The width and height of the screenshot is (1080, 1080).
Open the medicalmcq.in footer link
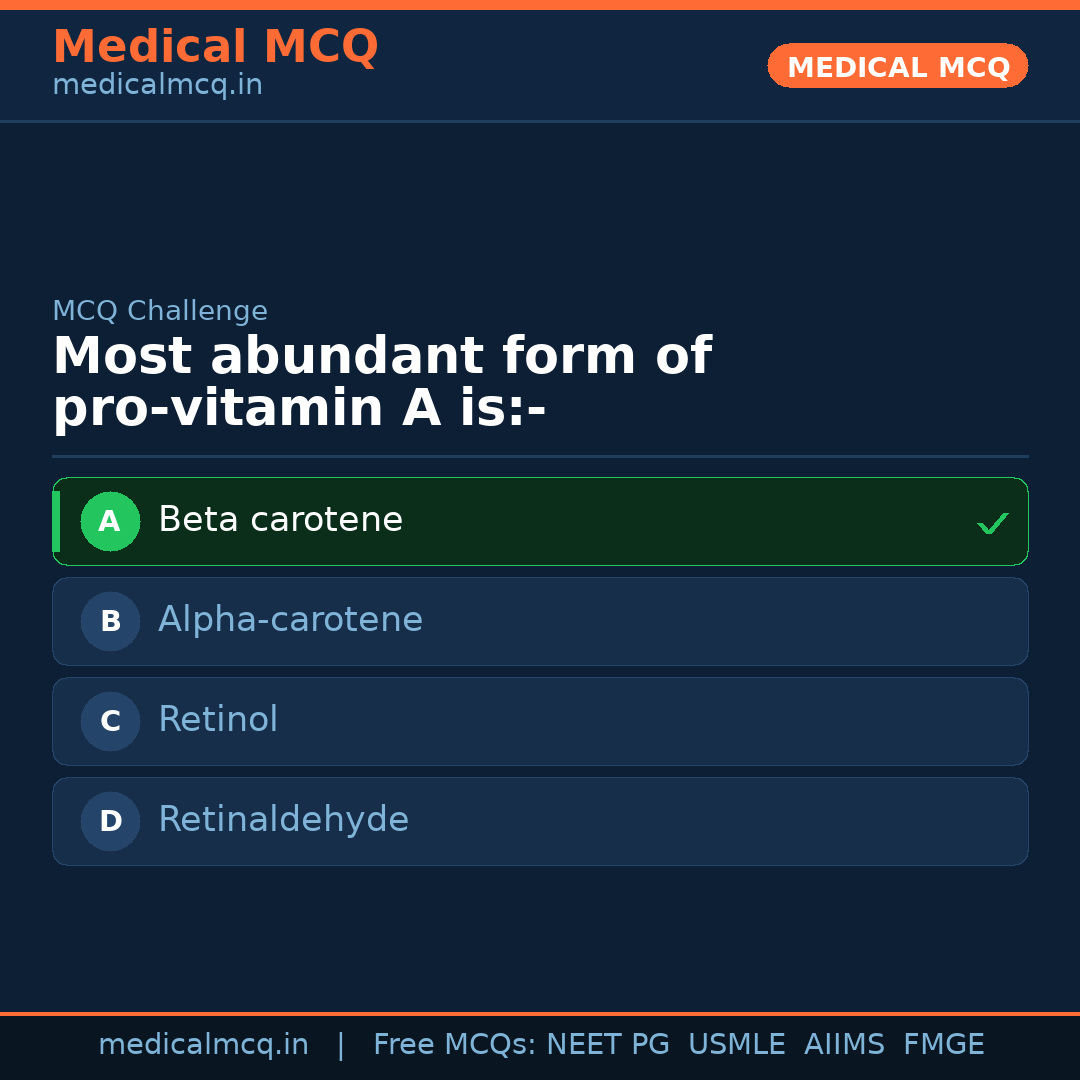(204, 1044)
